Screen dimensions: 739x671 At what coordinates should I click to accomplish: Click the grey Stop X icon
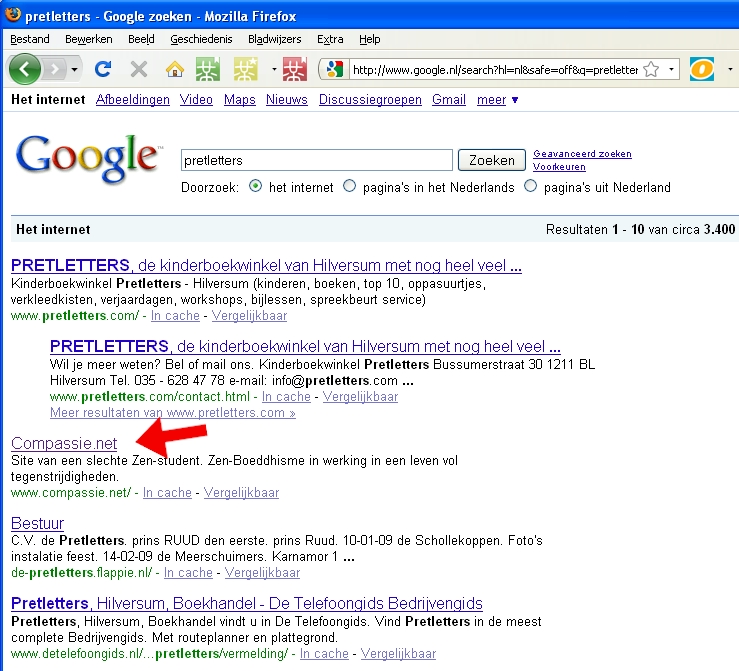139,70
